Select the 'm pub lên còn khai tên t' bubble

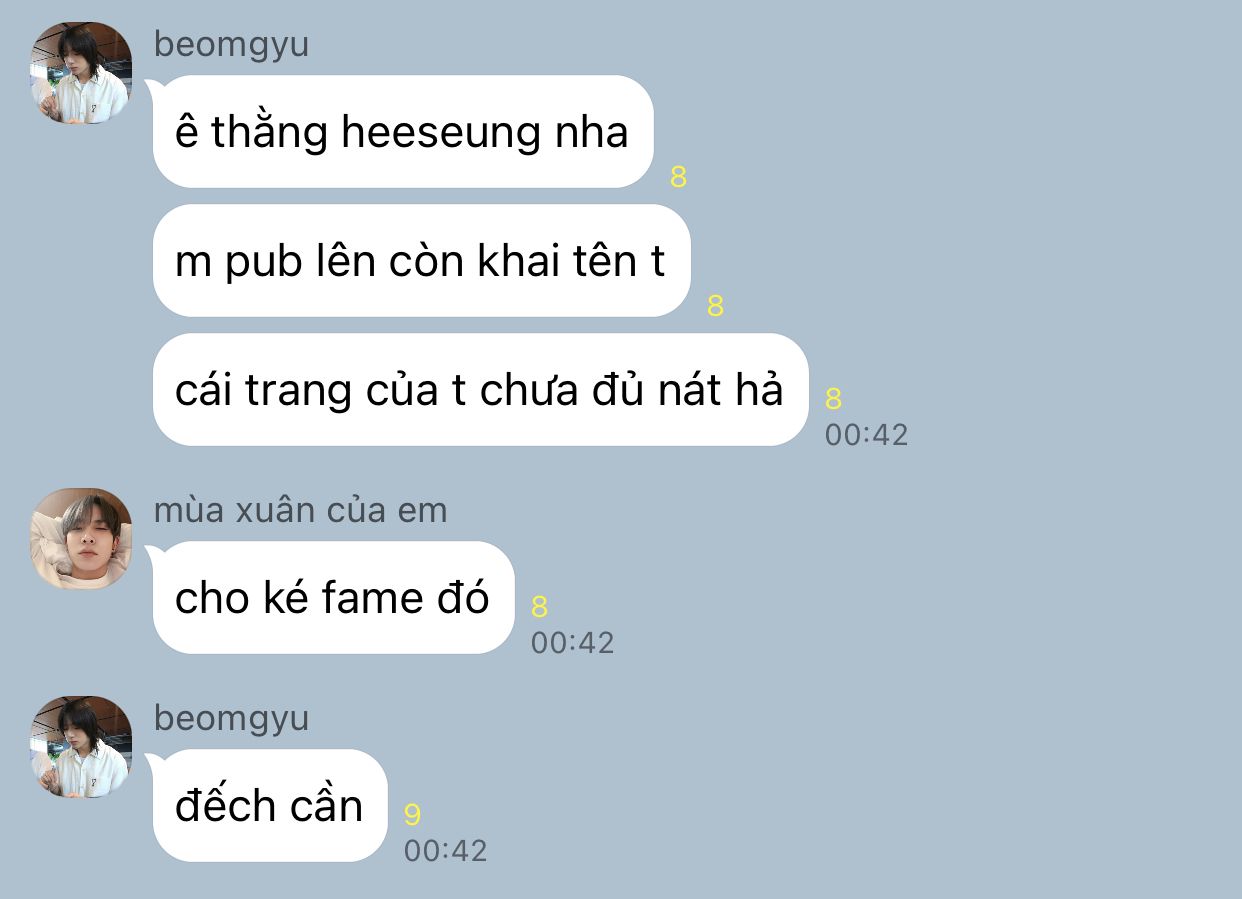(421, 261)
